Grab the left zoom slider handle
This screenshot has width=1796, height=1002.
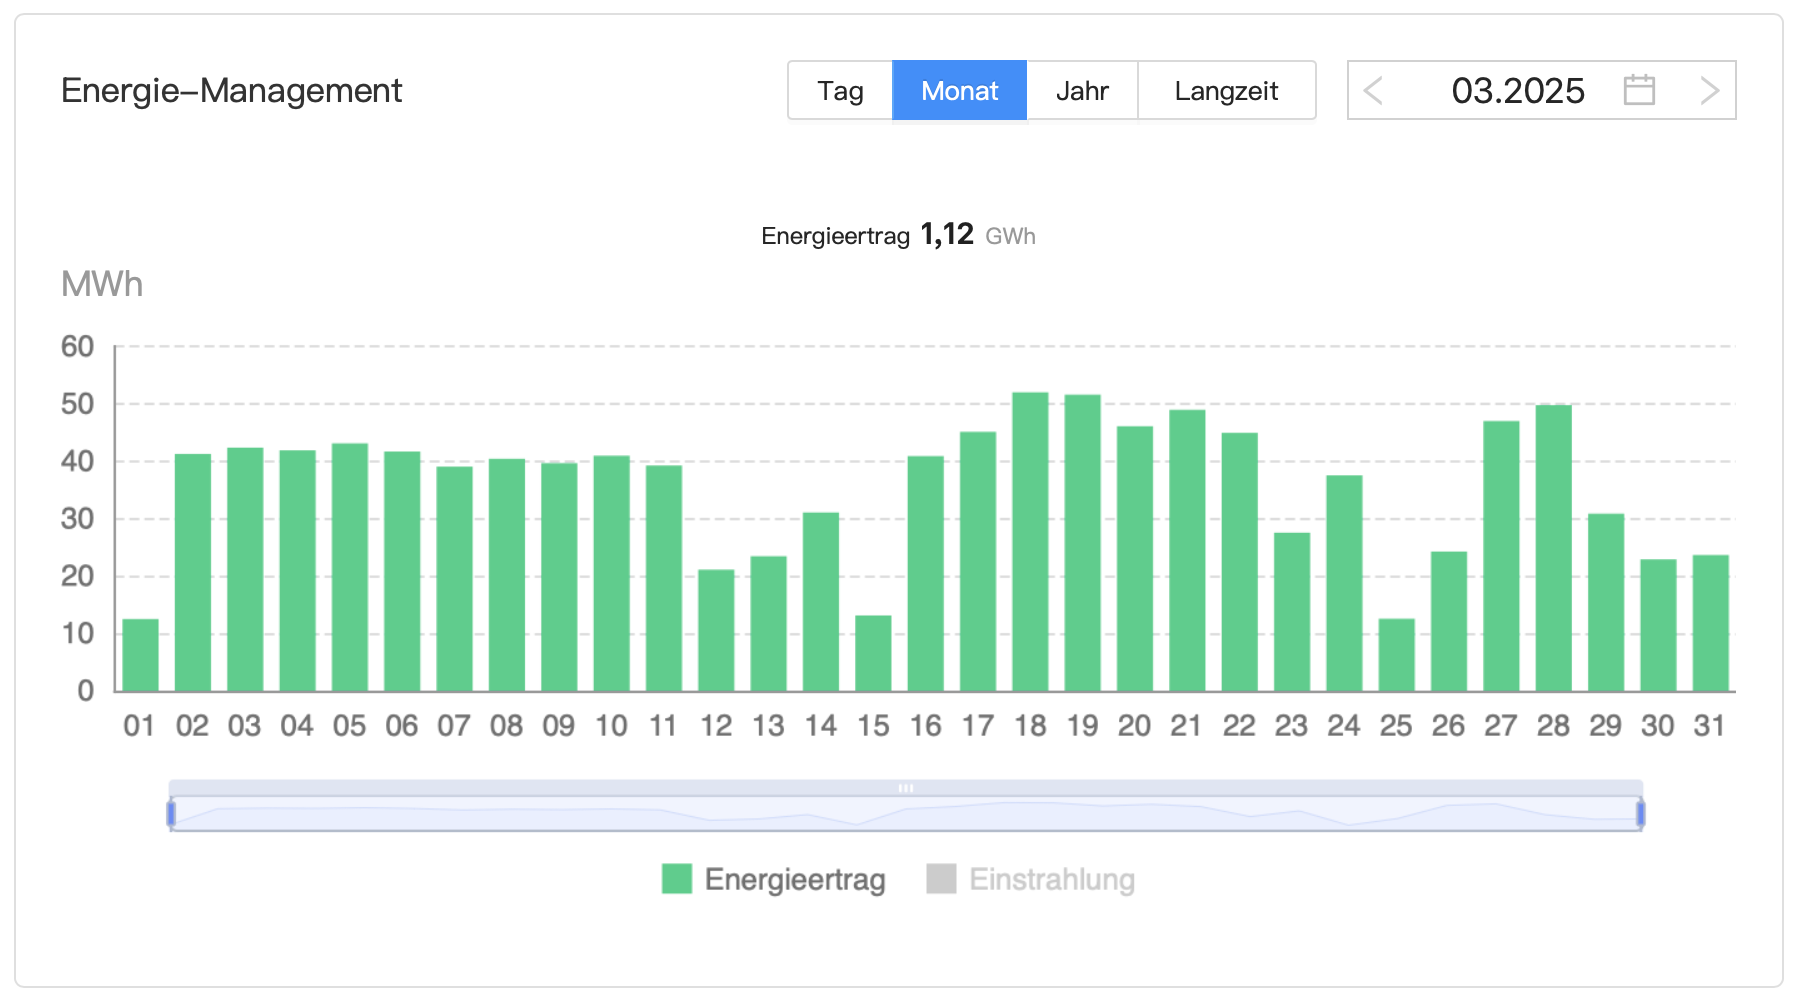pos(171,813)
